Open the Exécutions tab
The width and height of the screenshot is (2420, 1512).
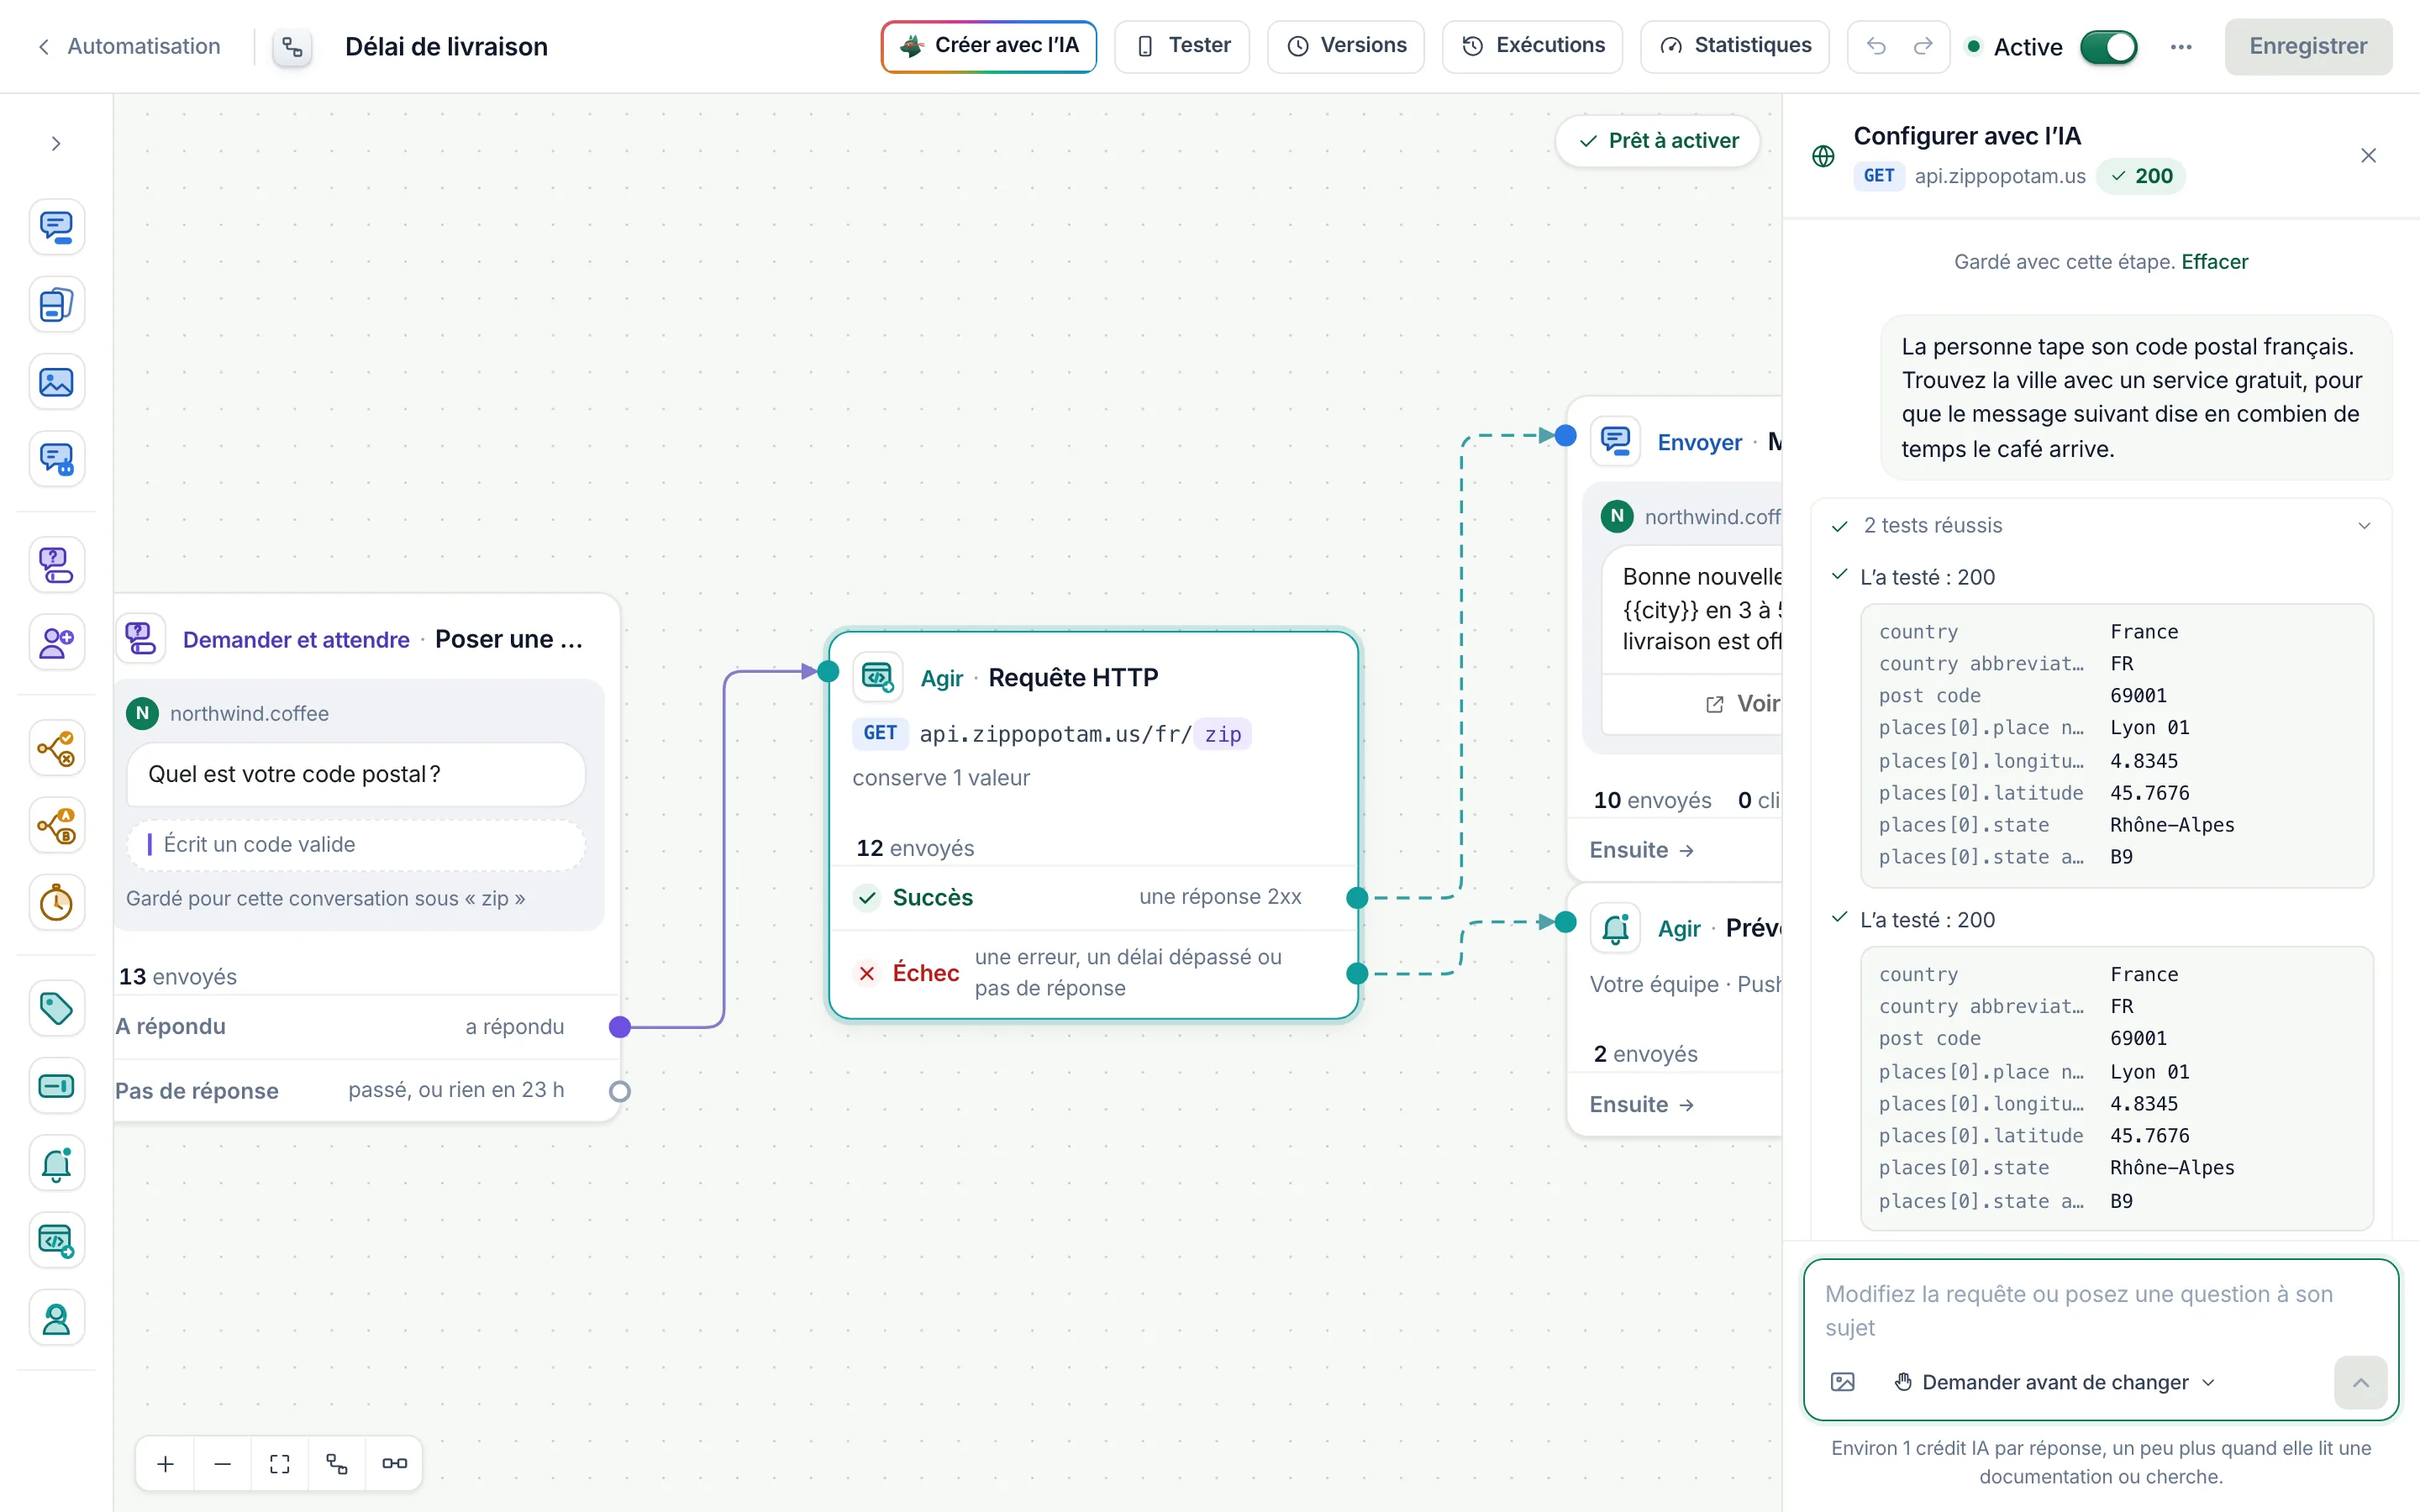[1532, 46]
